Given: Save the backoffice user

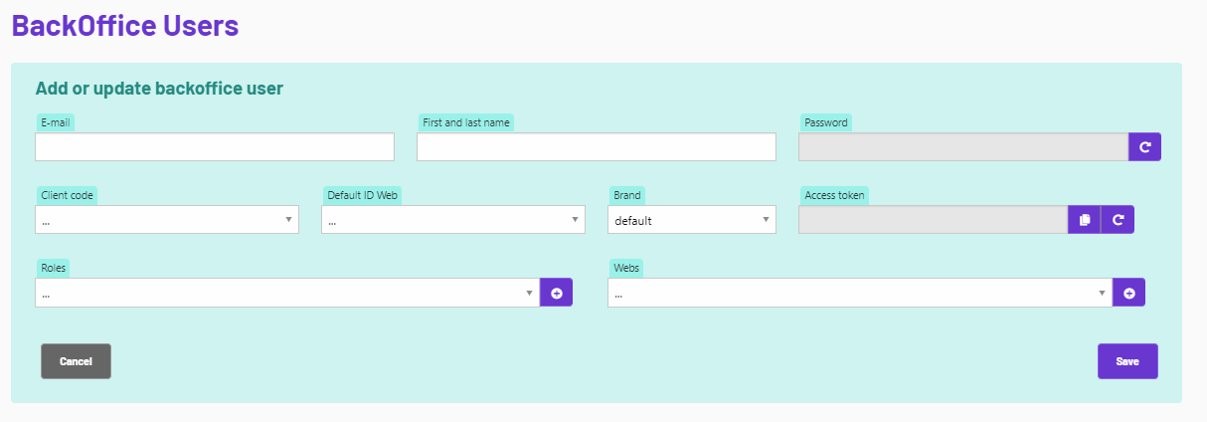Looking at the screenshot, I should pyautogui.click(x=1128, y=361).
